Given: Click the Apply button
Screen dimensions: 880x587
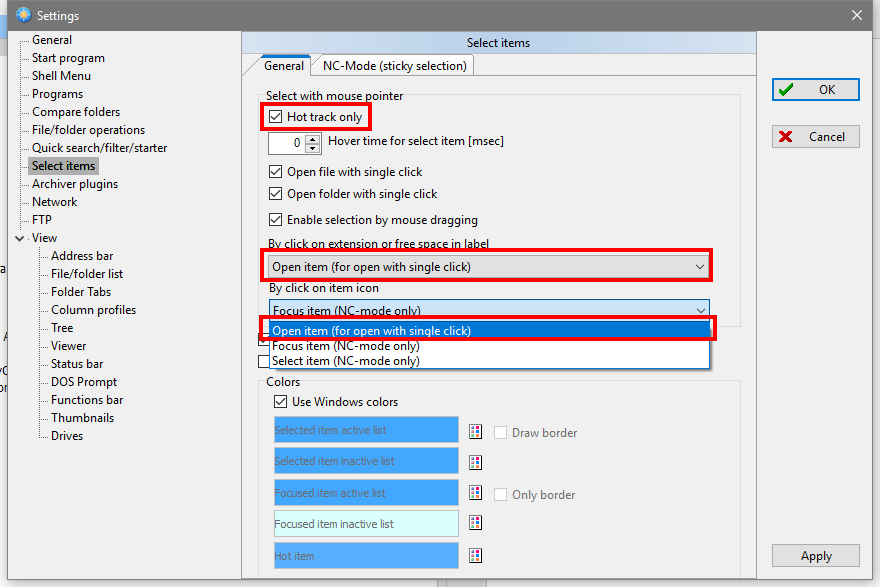Looking at the screenshot, I should (815, 556).
